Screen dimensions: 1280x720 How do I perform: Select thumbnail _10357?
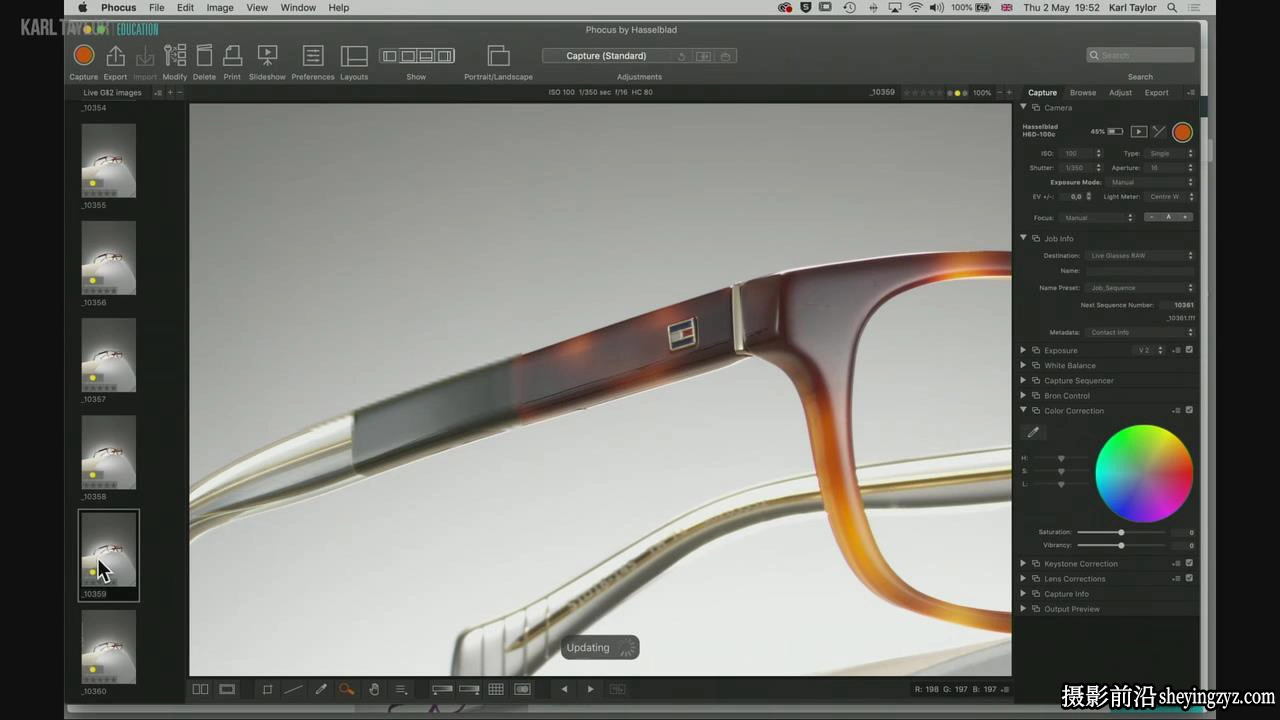108,355
